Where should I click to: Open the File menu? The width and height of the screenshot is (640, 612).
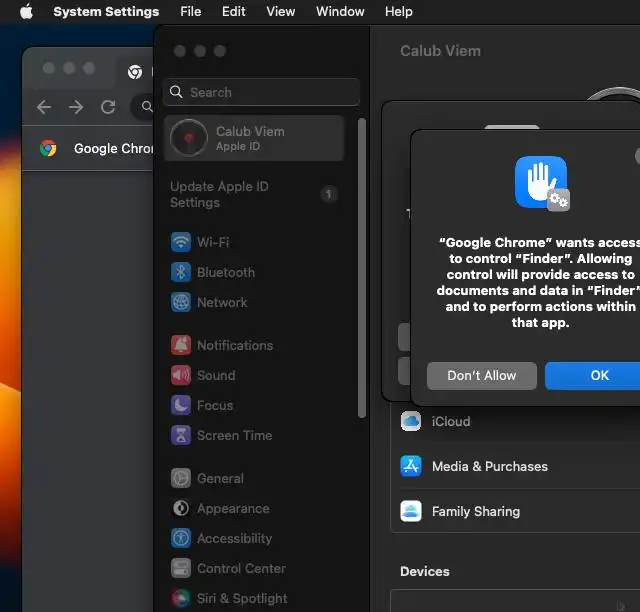pyautogui.click(x=191, y=11)
